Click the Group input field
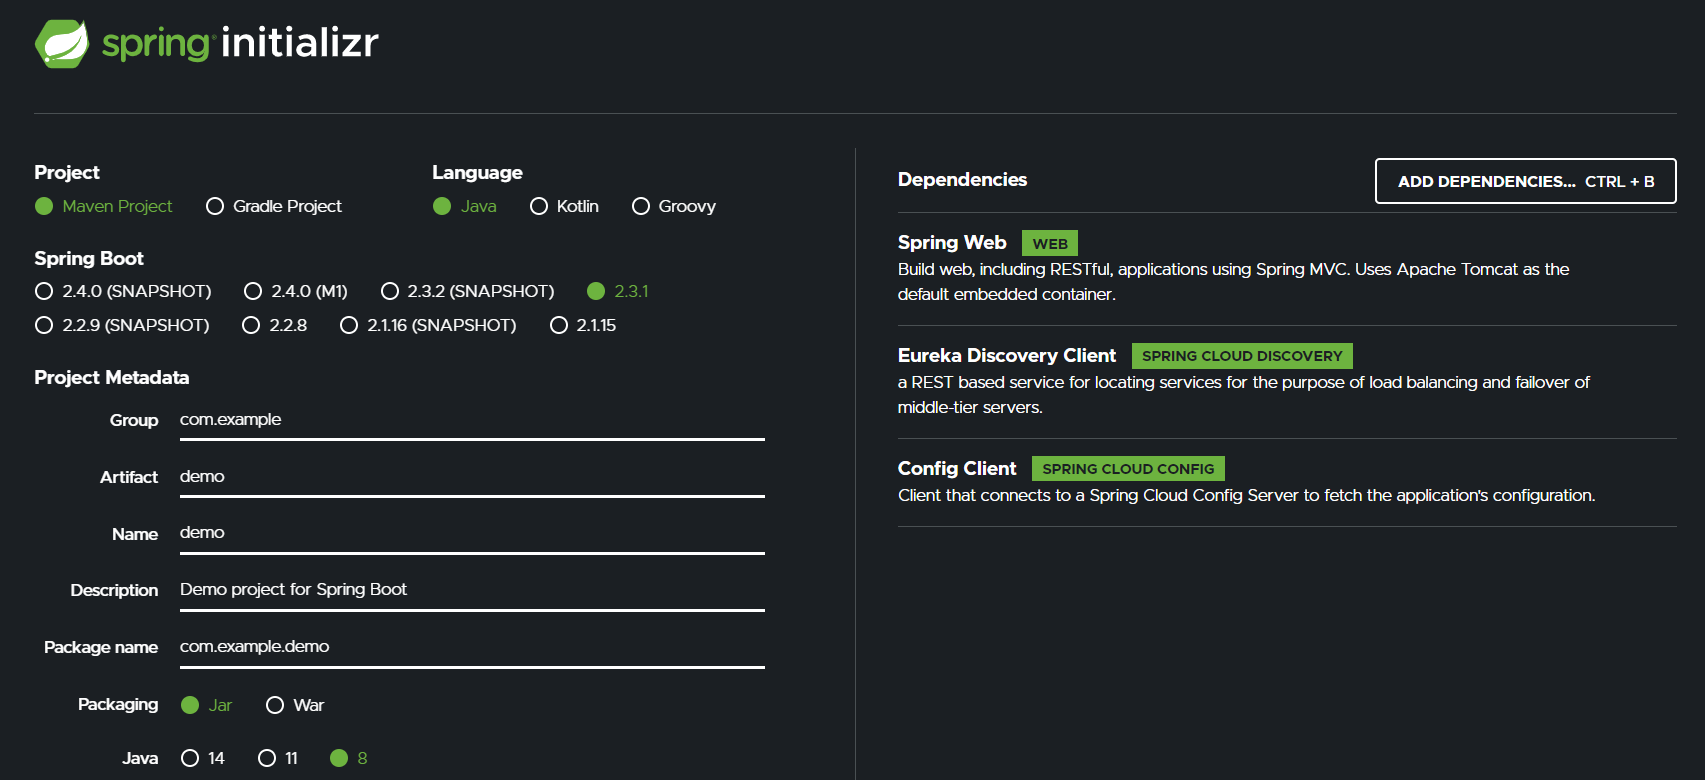The width and height of the screenshot is (1705, 780). 471,420
